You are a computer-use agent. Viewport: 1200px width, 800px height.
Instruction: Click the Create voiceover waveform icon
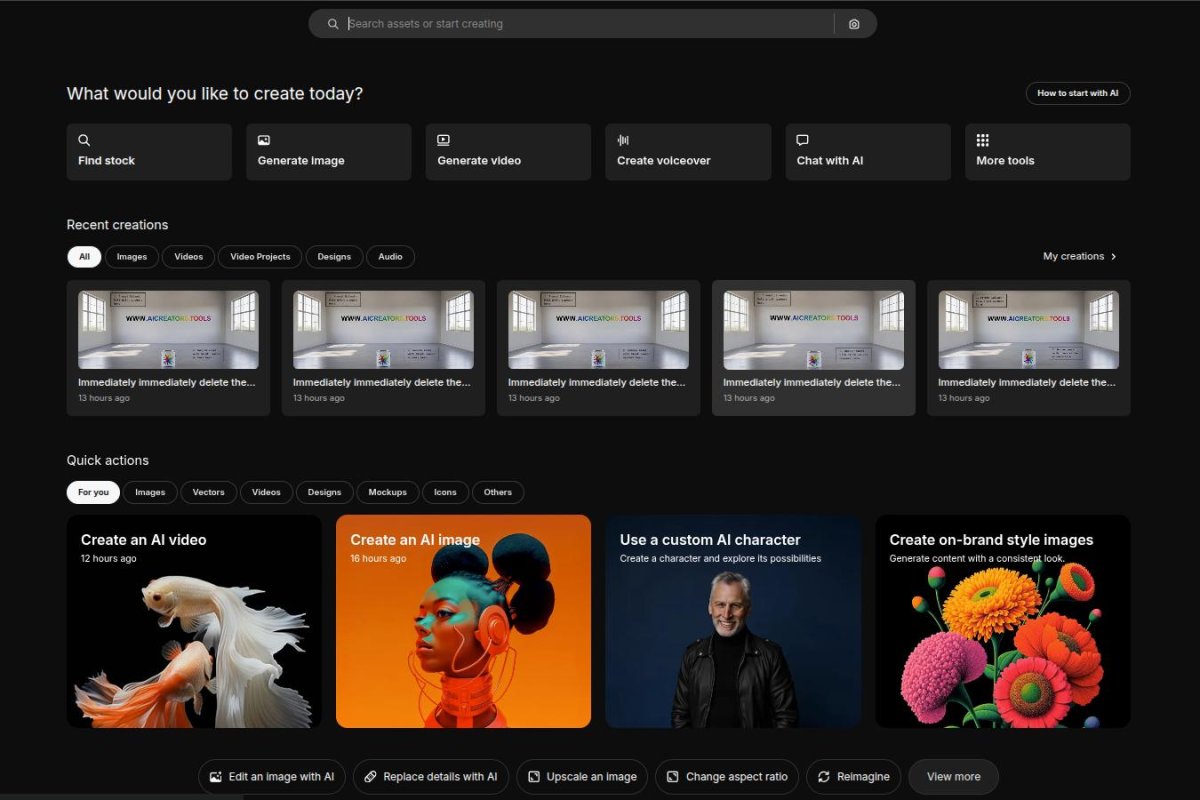coord(623,141)
